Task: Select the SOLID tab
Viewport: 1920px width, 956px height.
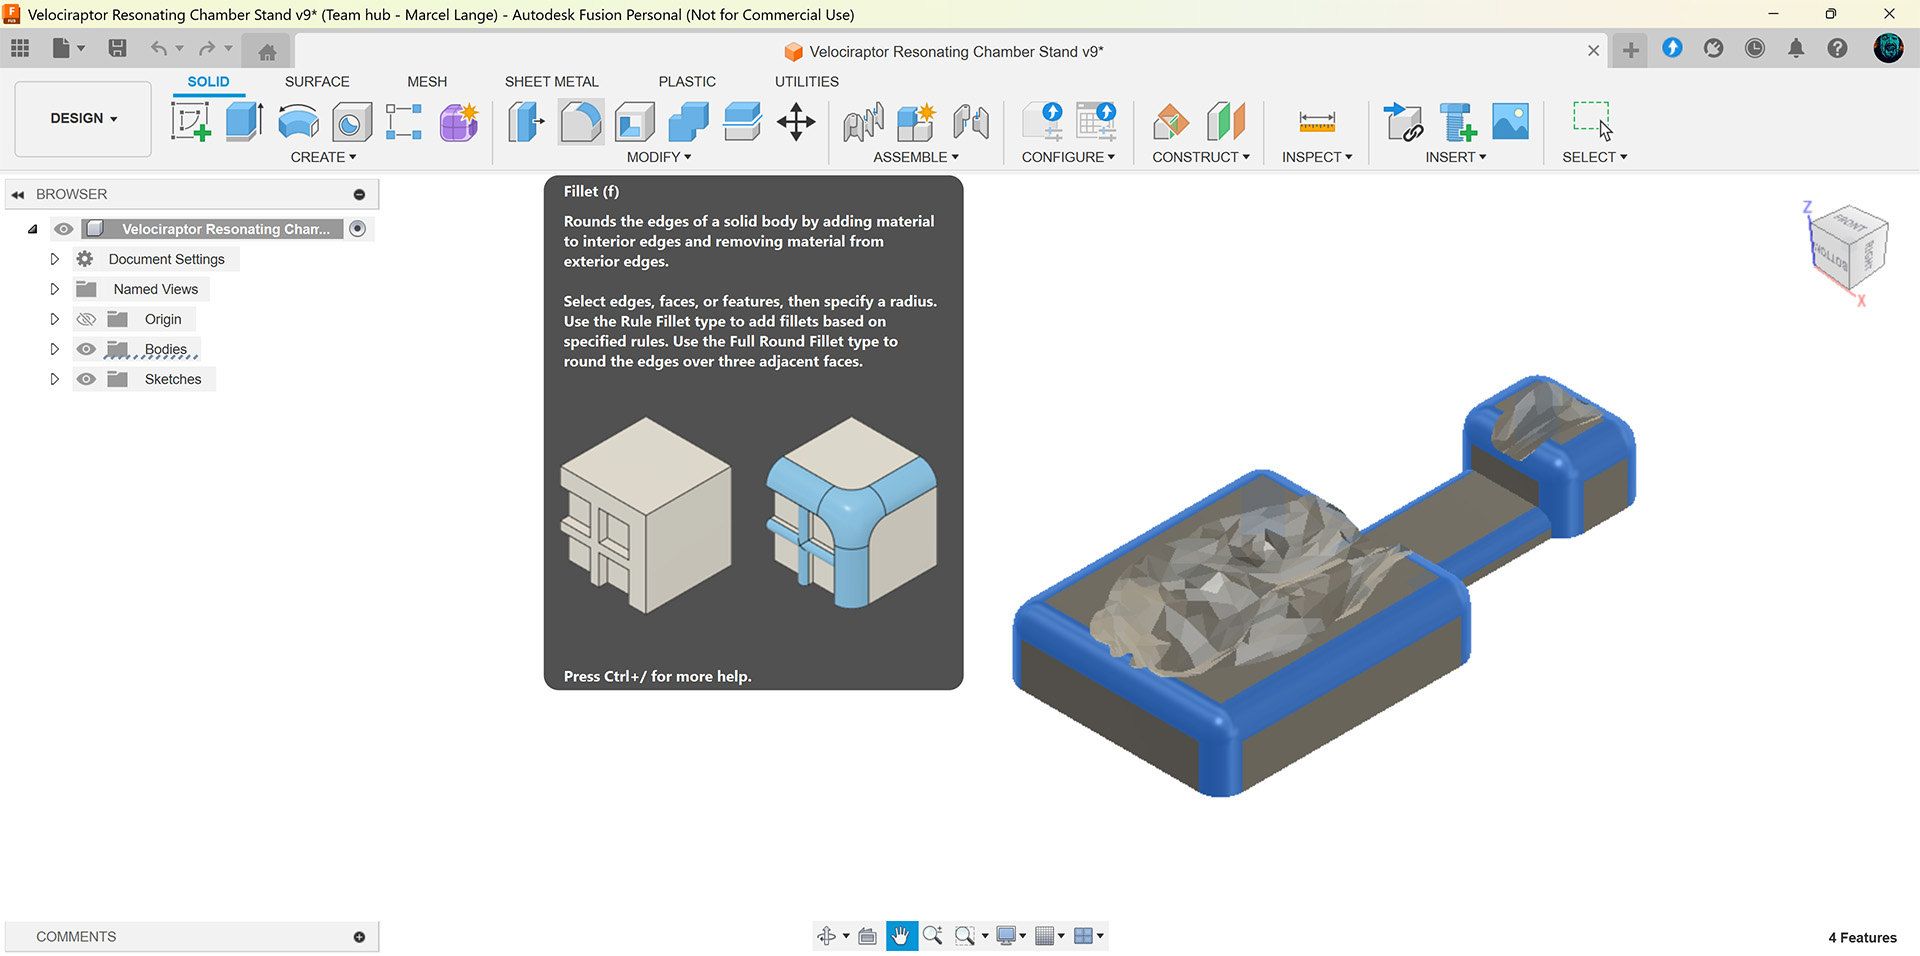Action: [208, 82]
